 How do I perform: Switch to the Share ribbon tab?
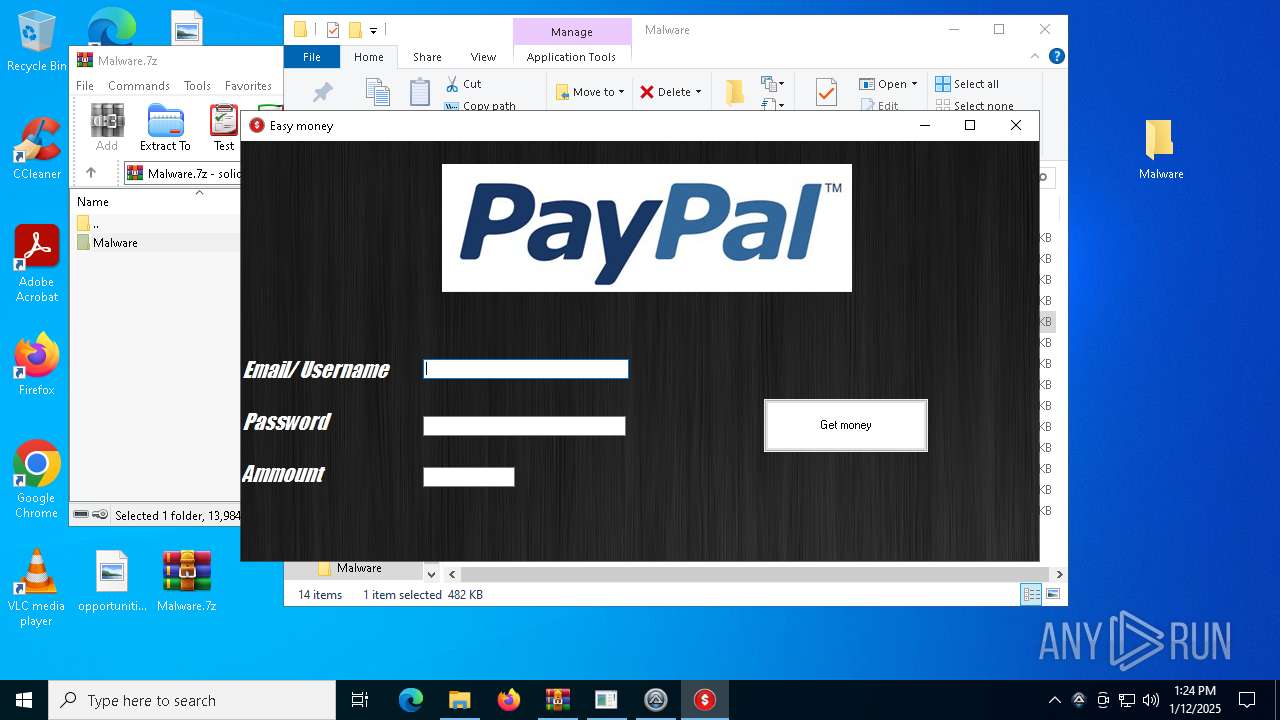coord(427,57)
